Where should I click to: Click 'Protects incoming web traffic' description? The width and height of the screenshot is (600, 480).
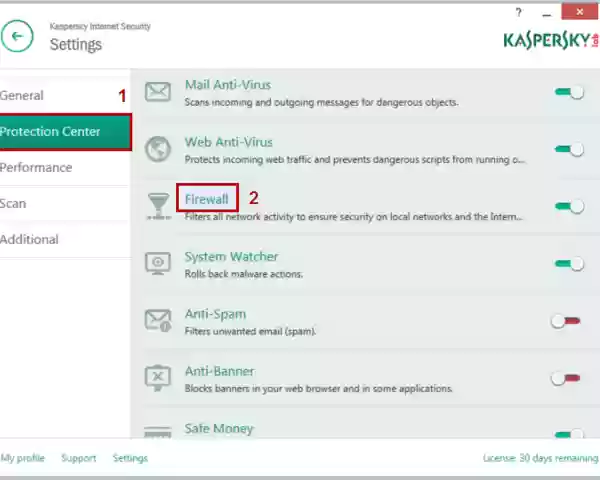(355, 159)
